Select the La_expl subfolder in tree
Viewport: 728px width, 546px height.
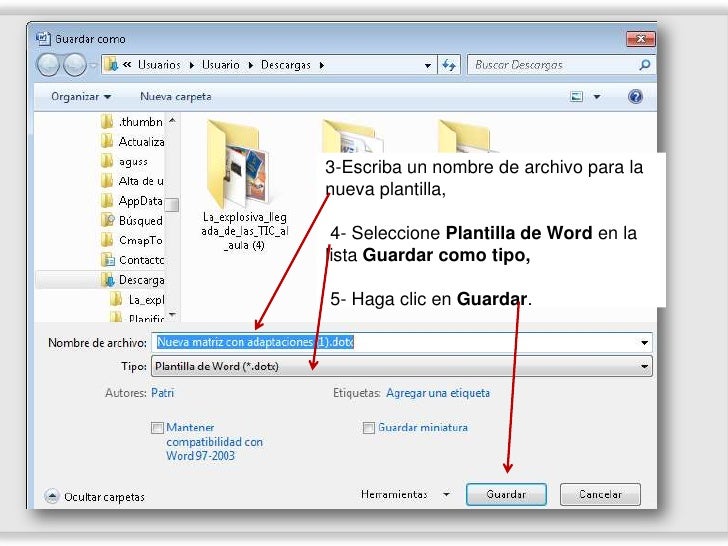[137, 300]
